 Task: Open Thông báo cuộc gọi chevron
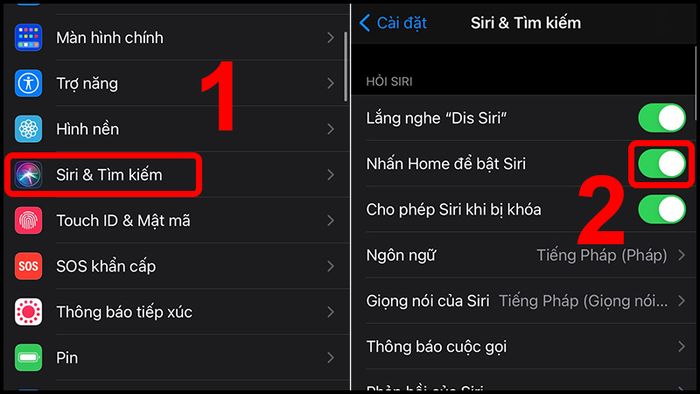click(682, 346)
